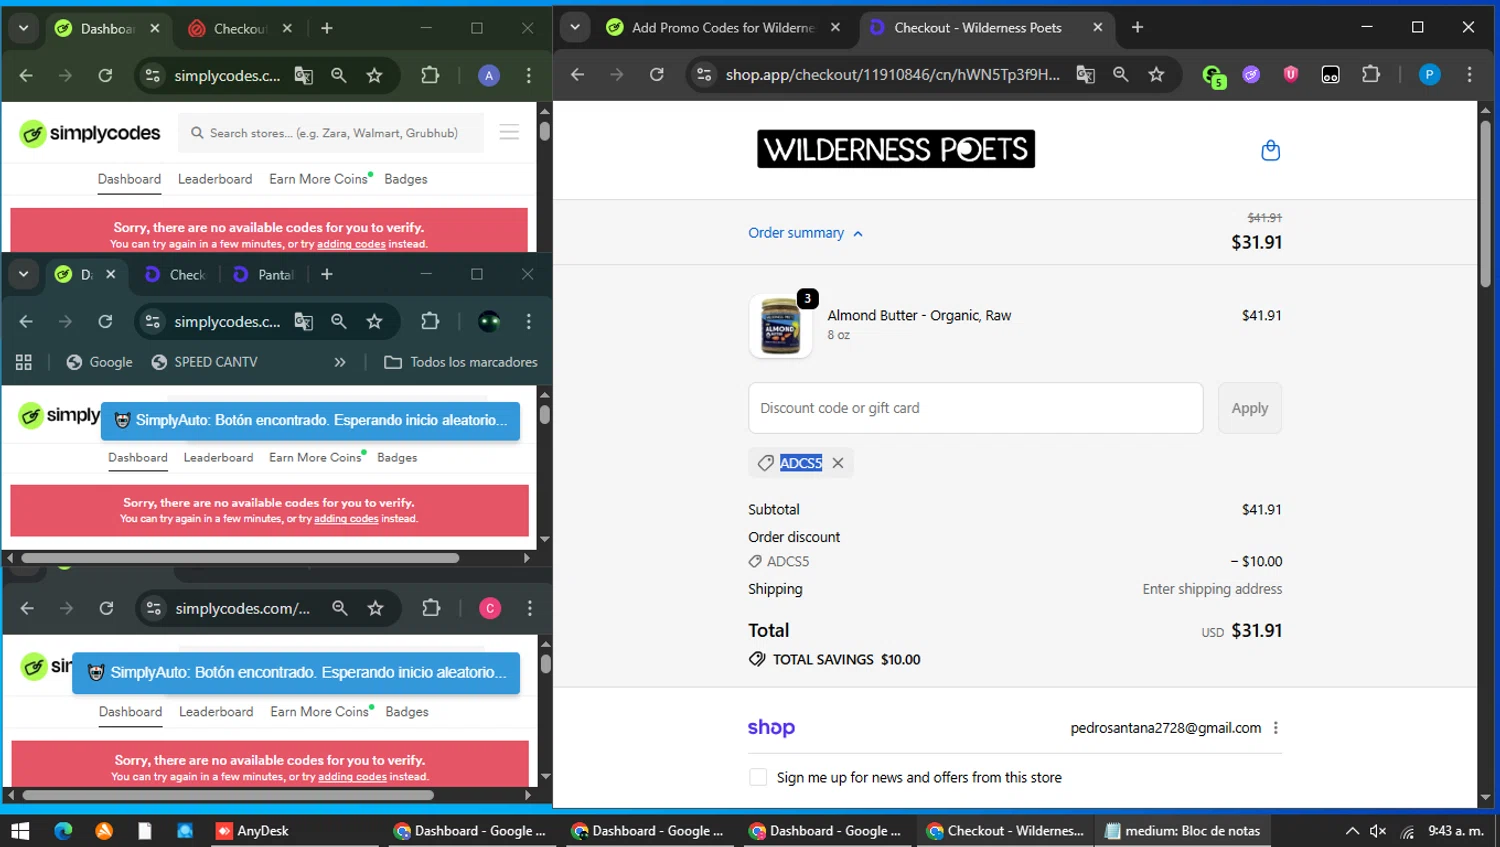Click the shop.app checkout address bar

pyautogui.click(x=892, y=74)
